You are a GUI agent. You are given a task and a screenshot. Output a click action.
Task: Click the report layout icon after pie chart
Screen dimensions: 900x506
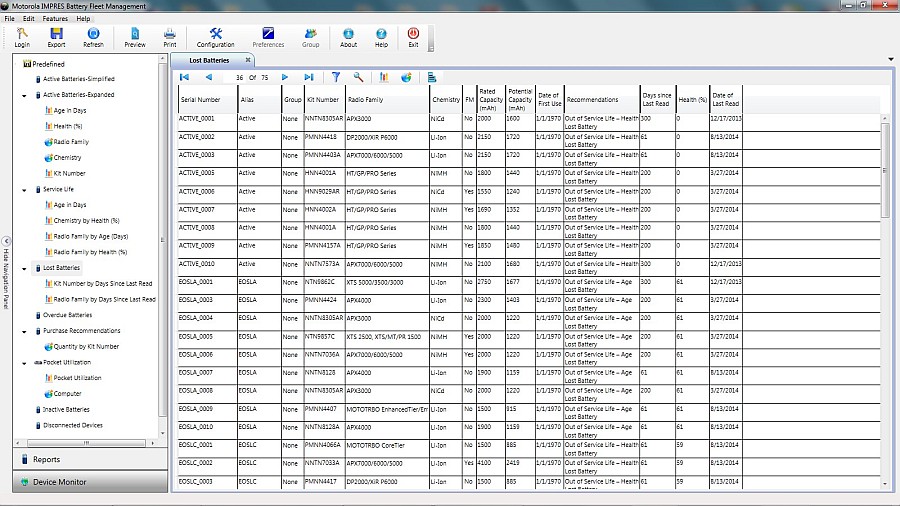tap(432, 77)
